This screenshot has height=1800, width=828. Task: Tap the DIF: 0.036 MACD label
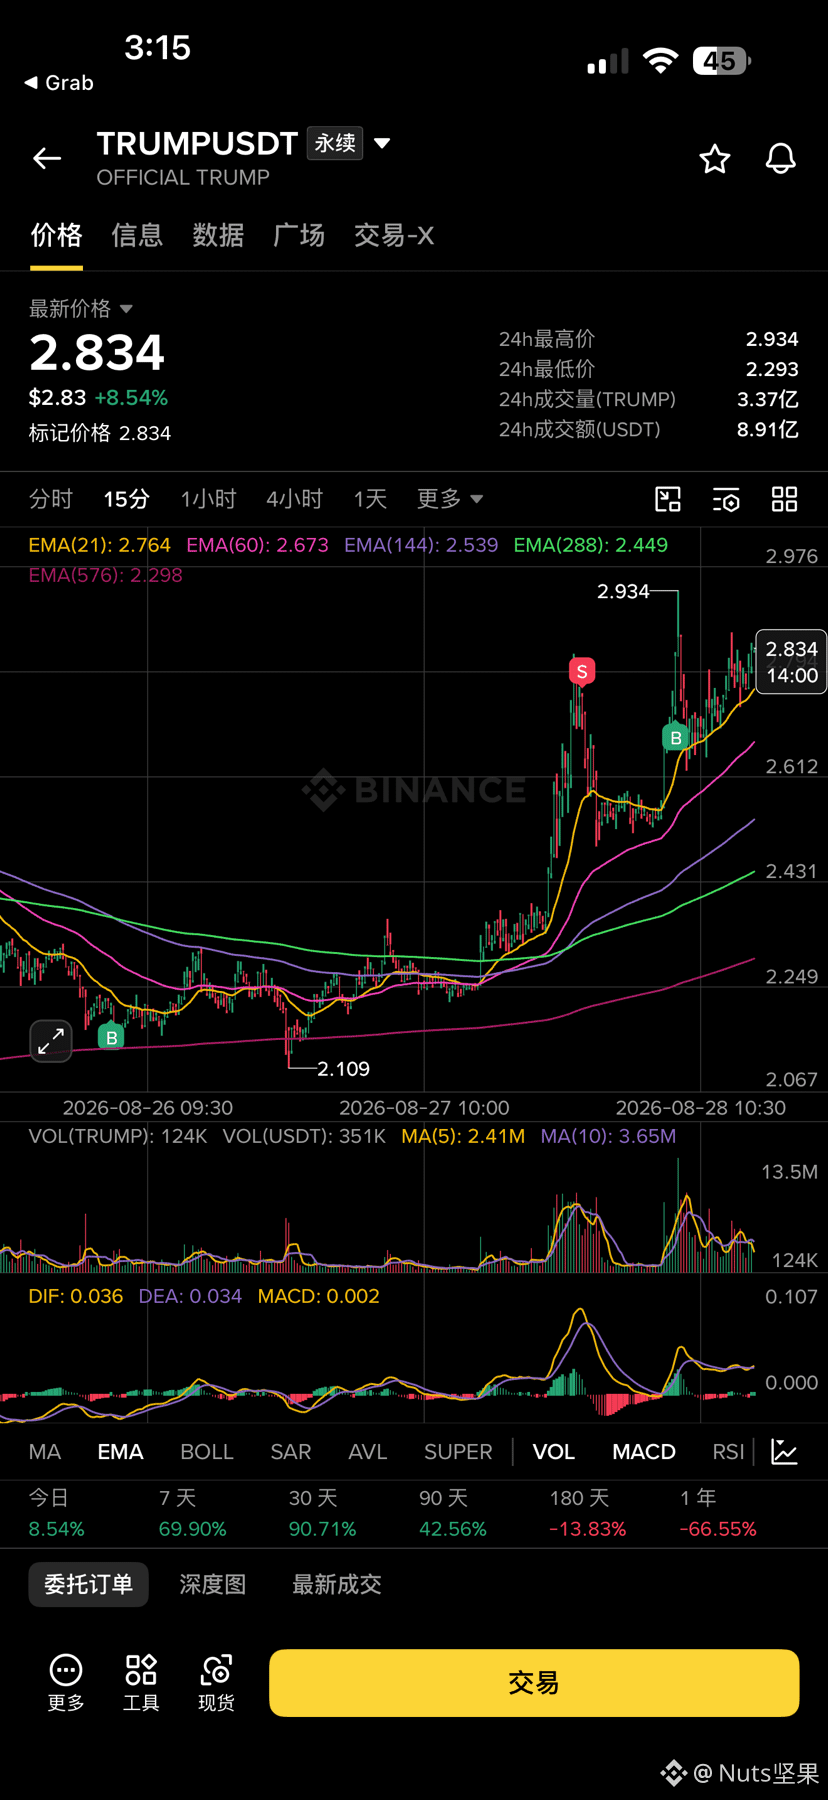click(x=76, y=1296)
